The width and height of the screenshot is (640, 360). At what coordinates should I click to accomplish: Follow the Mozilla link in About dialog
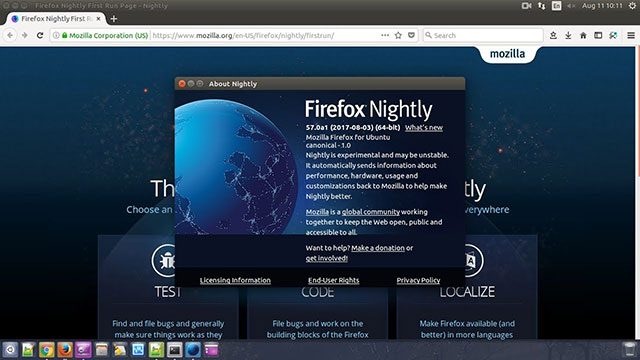[317, 212]
